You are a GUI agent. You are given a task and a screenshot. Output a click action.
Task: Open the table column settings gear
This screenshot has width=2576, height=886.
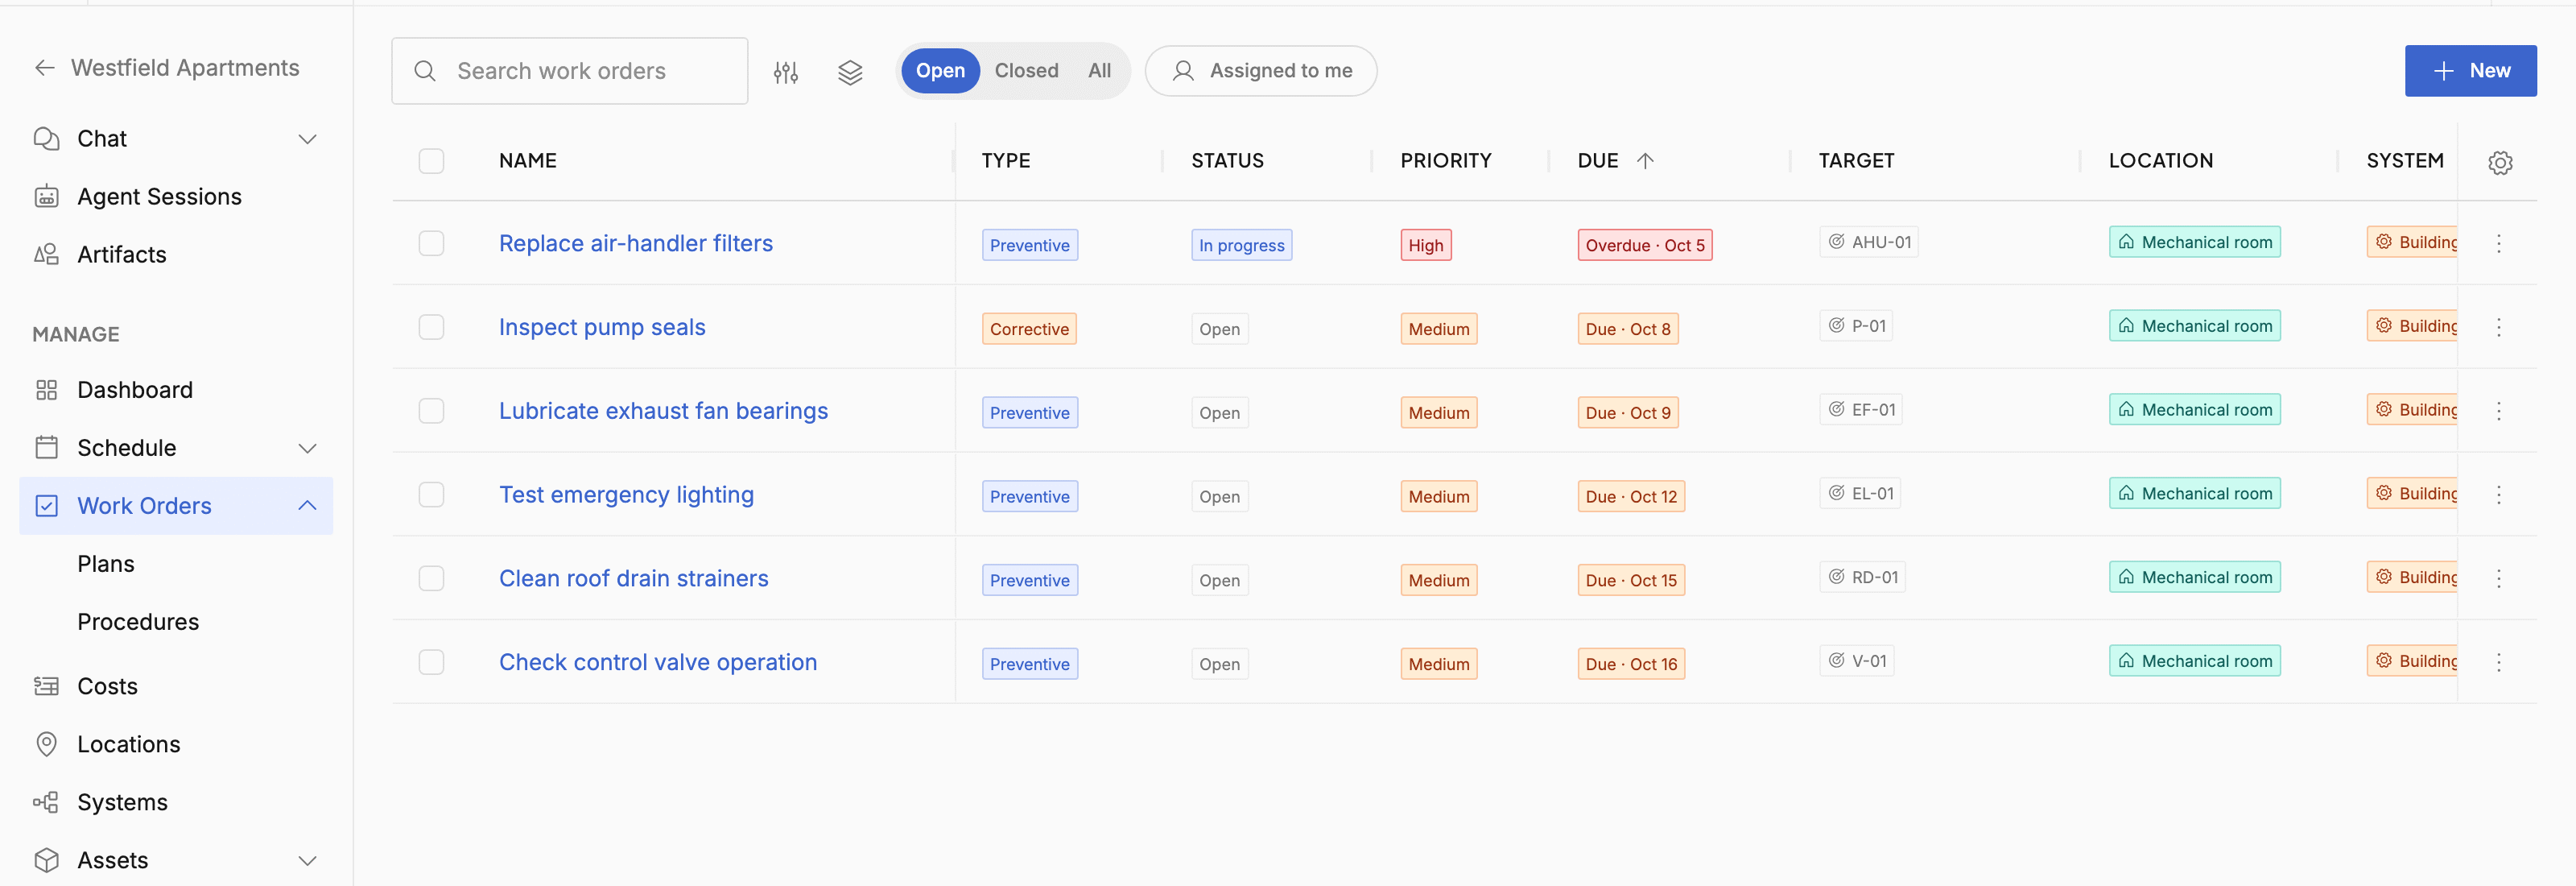(x=2500, y=162)
